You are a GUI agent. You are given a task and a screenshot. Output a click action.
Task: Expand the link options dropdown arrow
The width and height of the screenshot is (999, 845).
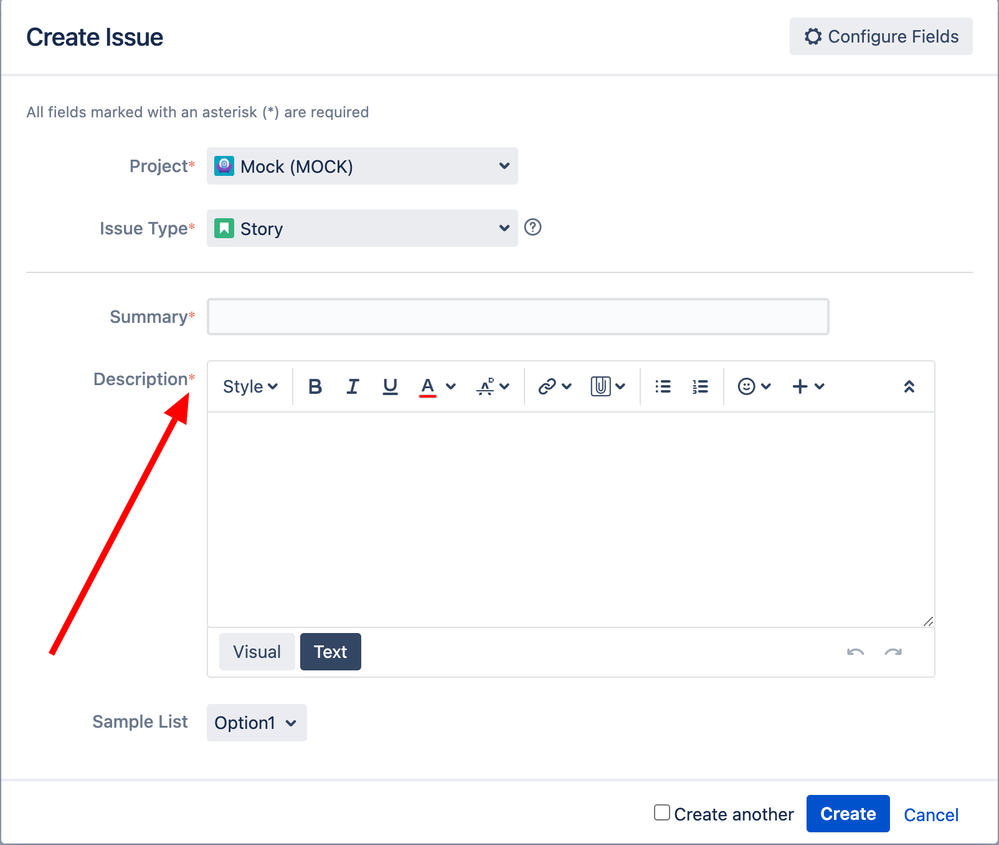(567, 386)
